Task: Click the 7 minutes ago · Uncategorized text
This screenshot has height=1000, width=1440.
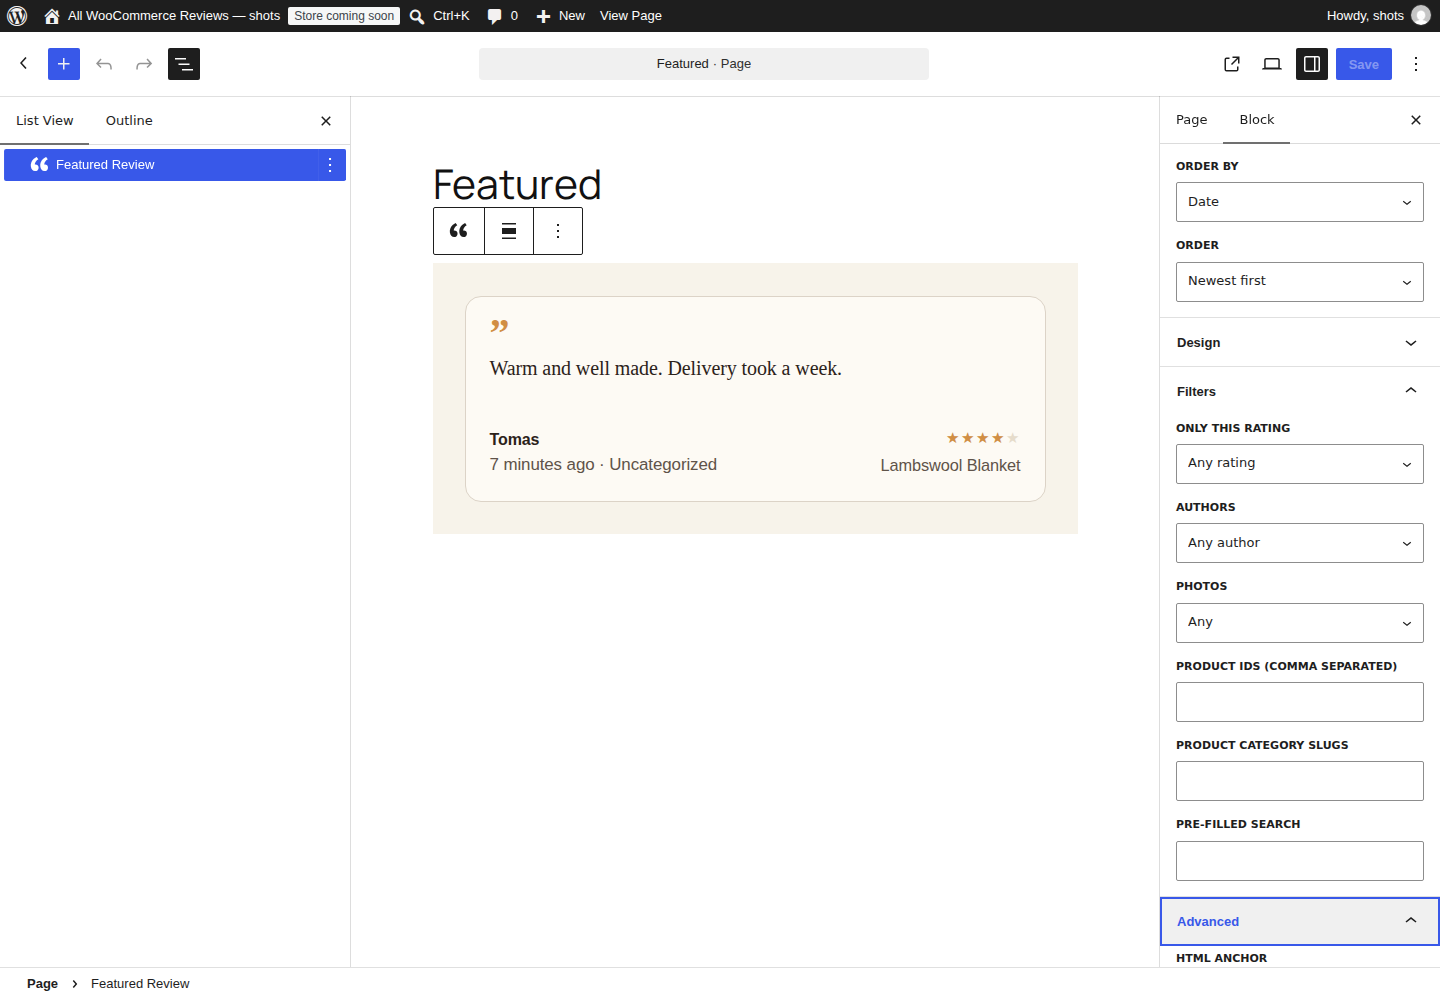Action: [x=603, y=465]
